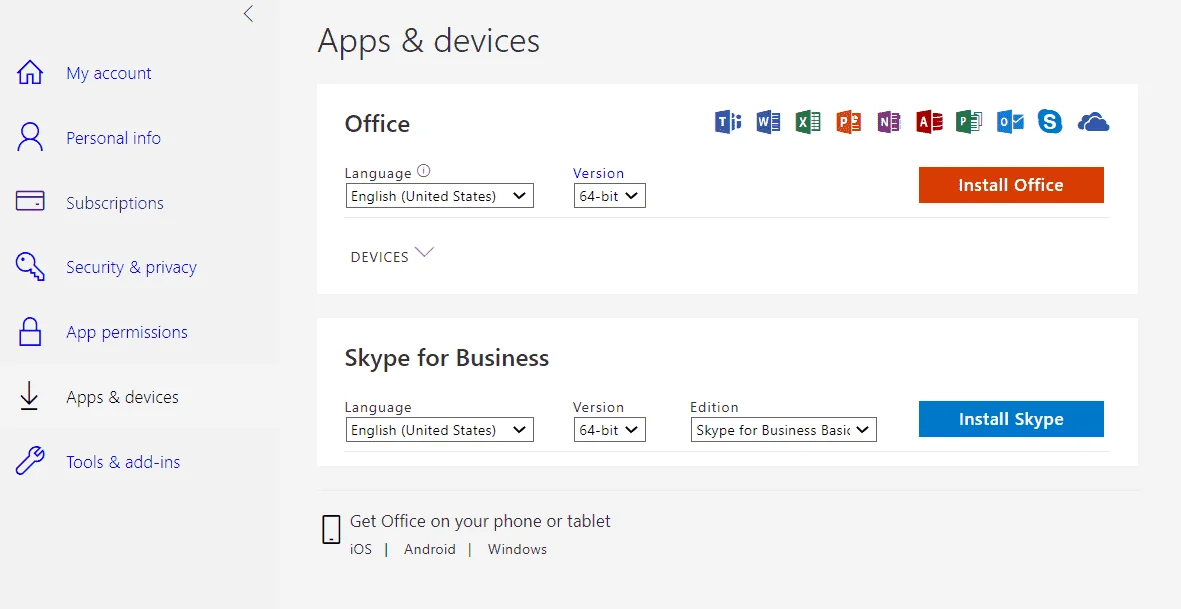Expand the DEVICES section
The height and width of the screenshot is (609, 1181).
tap(392, 256)
